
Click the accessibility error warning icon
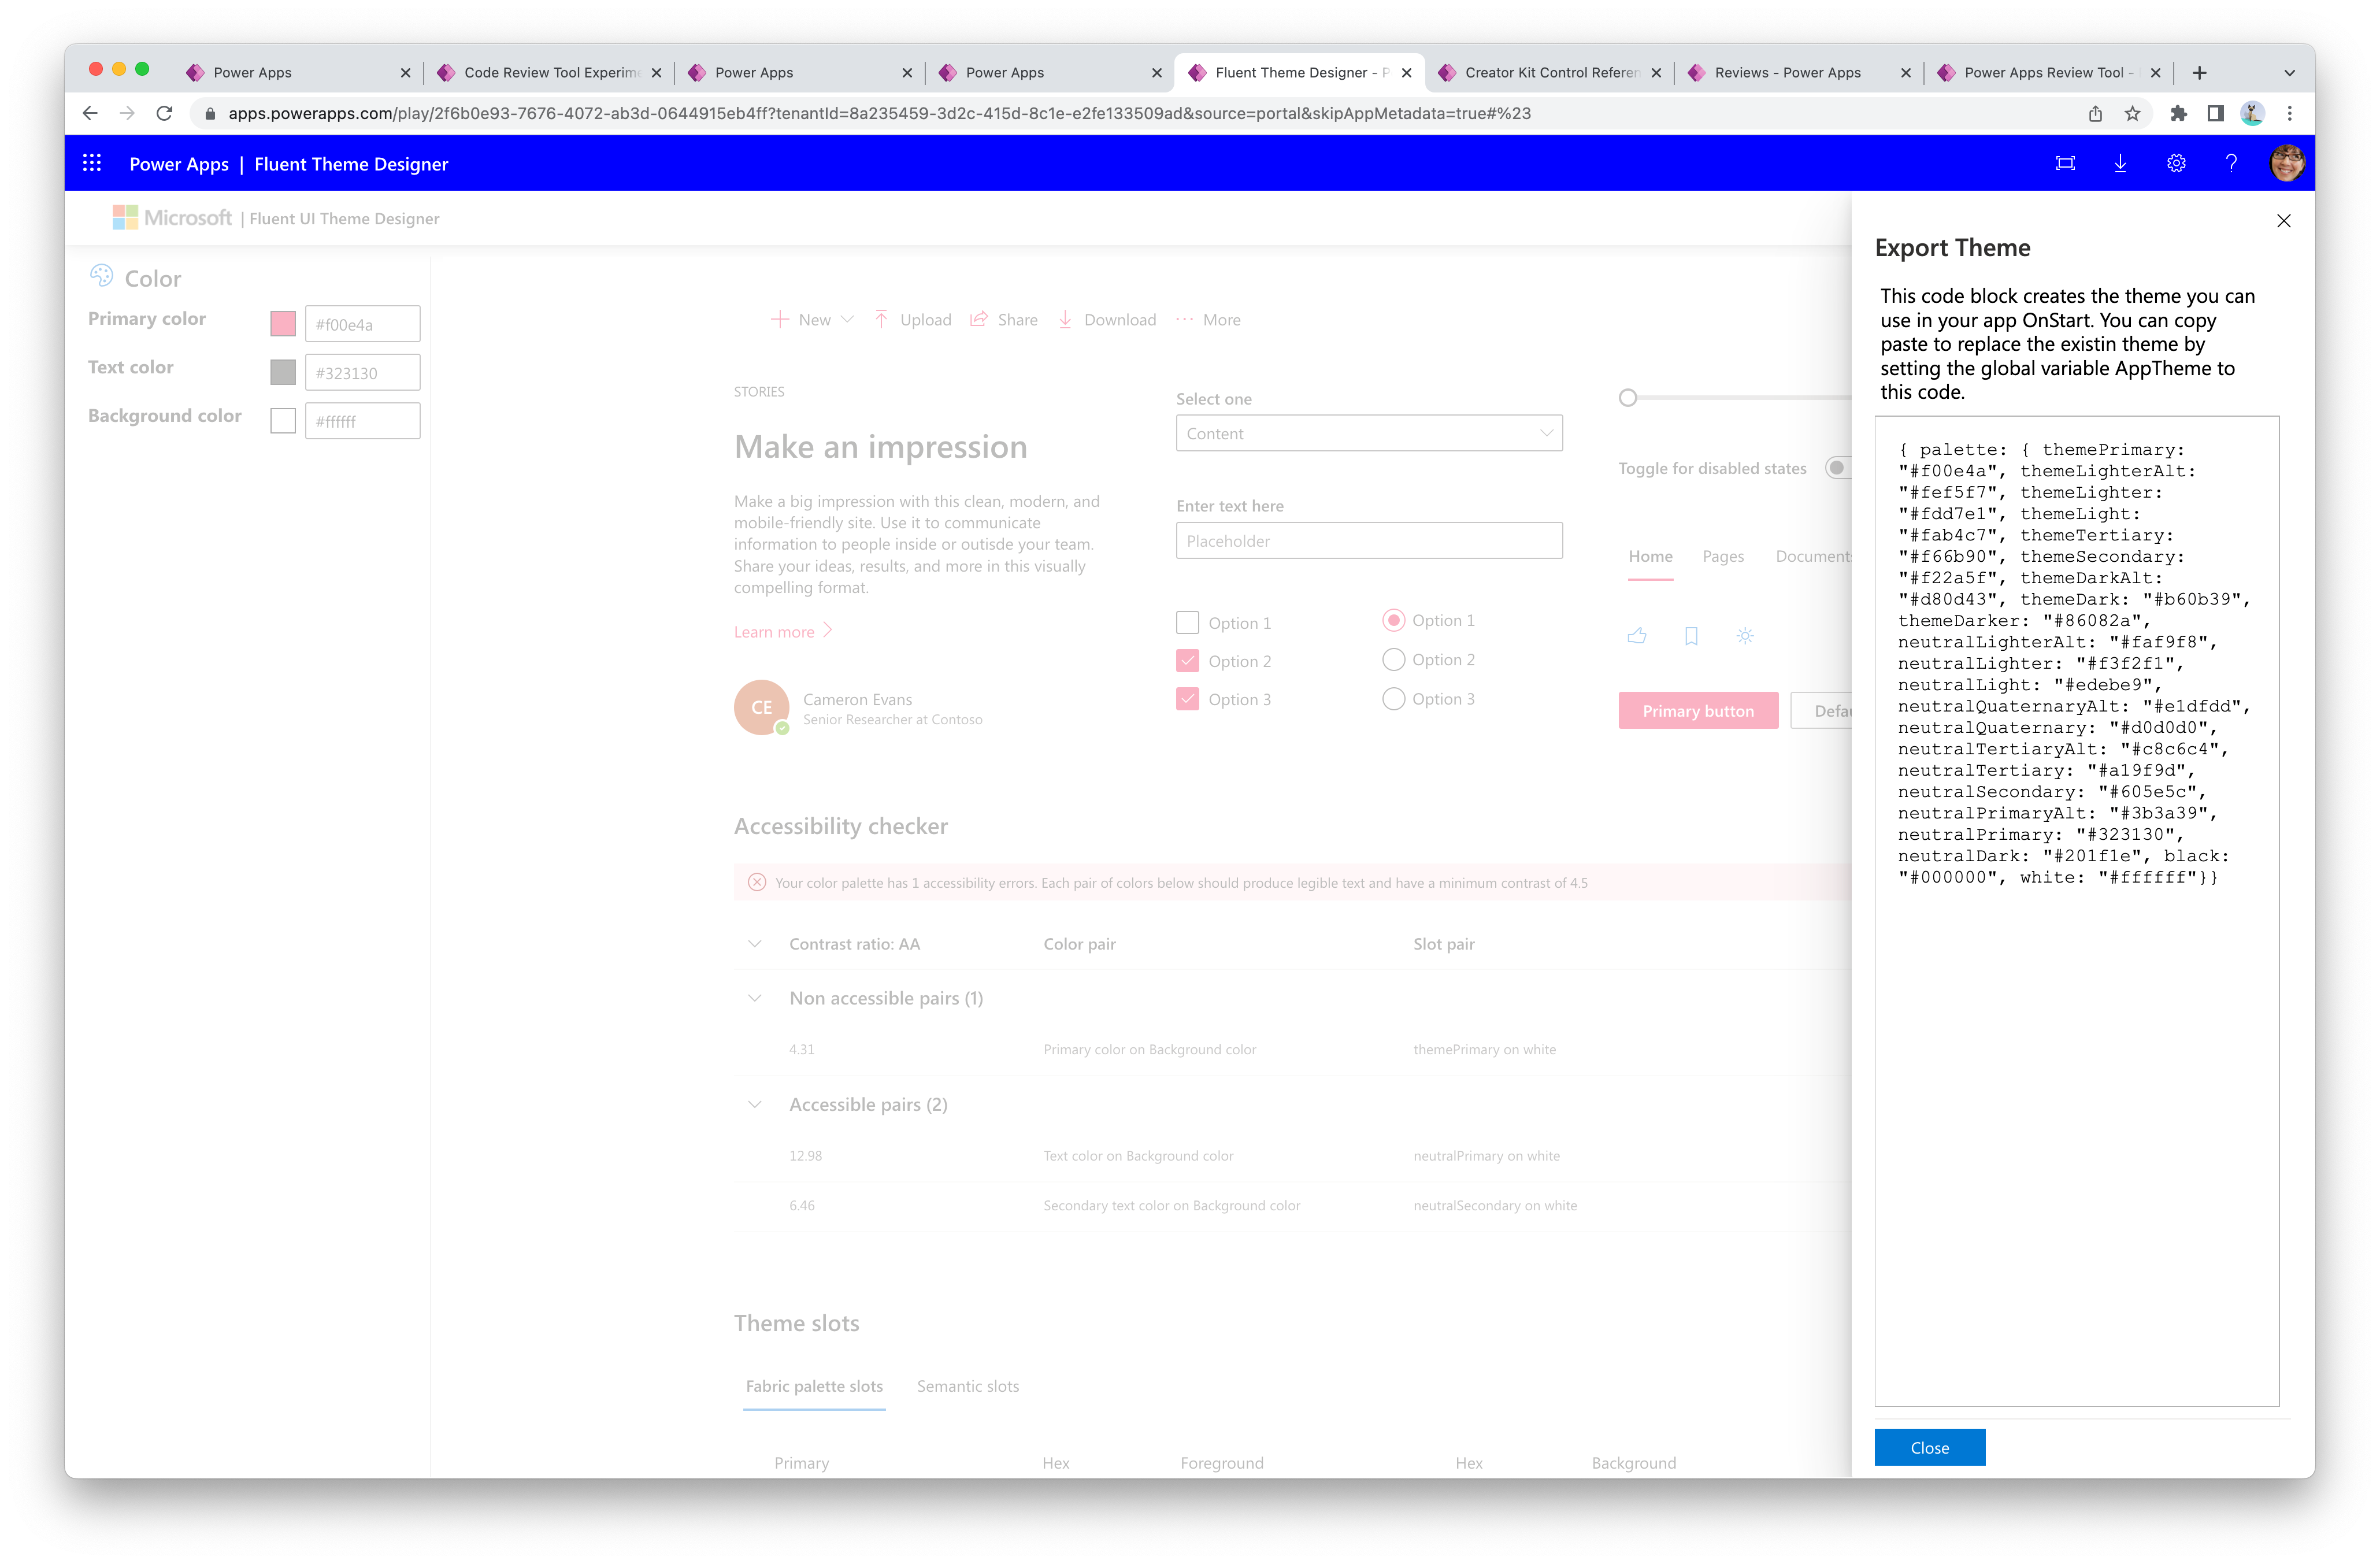[754, 881]
